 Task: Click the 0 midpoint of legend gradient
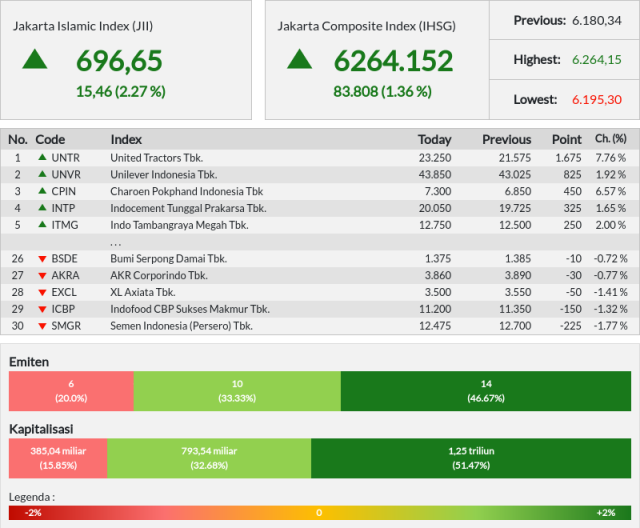click(319, 513)
